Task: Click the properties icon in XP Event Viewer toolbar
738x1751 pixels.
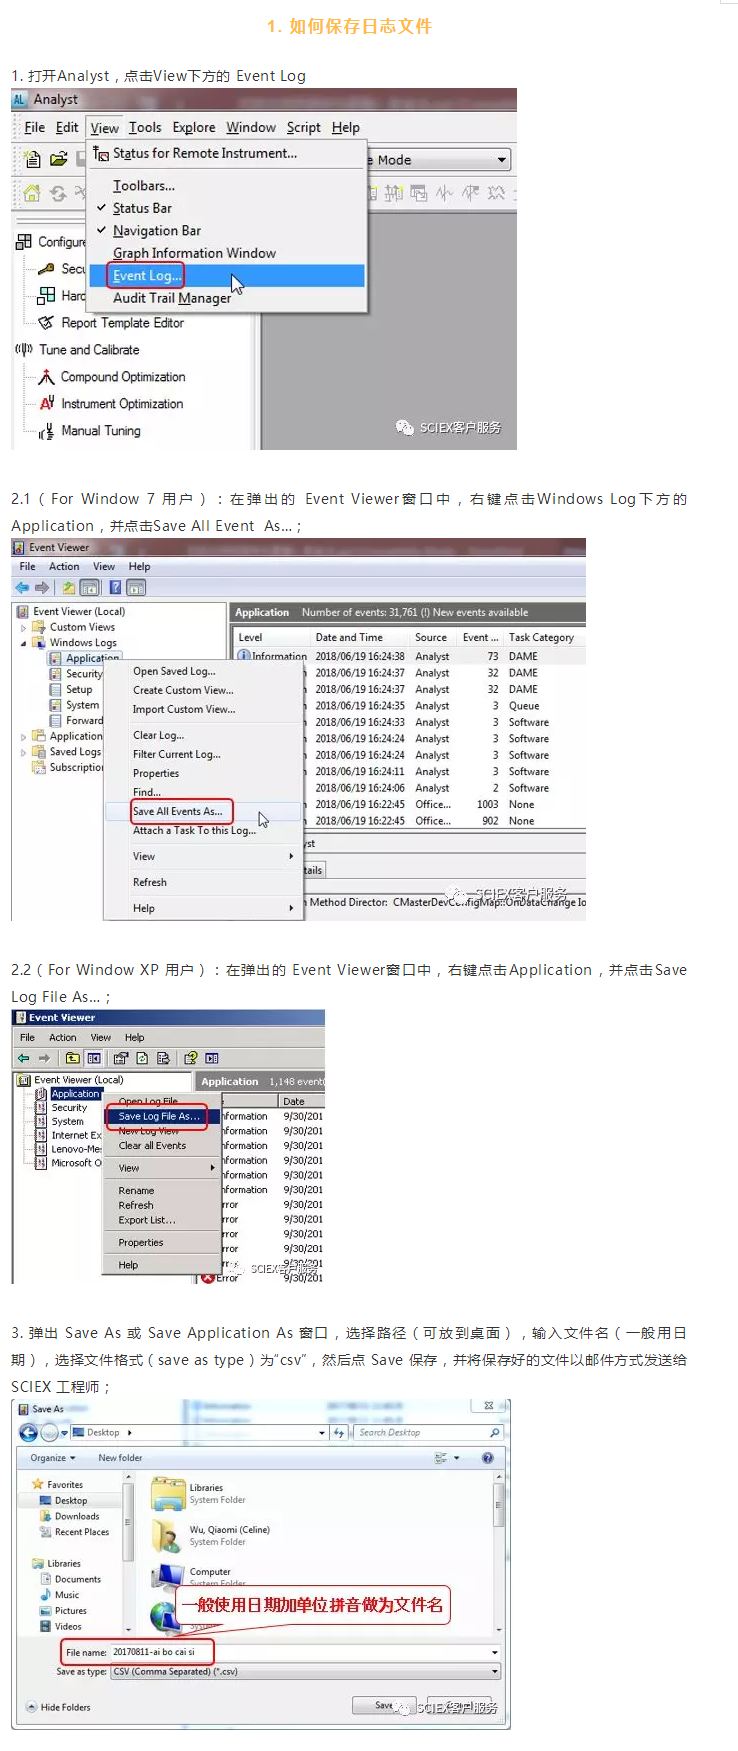Action: pyautogui.click(x=121, y=1058)
